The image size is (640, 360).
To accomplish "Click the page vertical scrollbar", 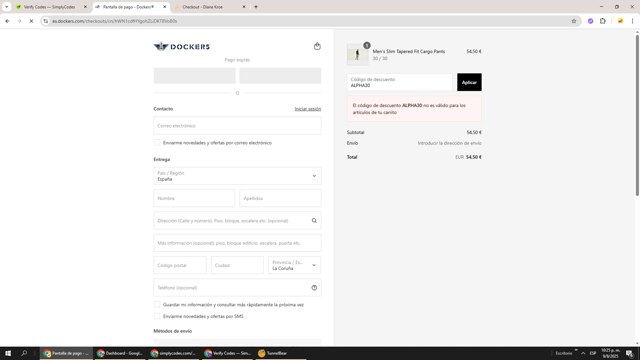I will (637, 116).
